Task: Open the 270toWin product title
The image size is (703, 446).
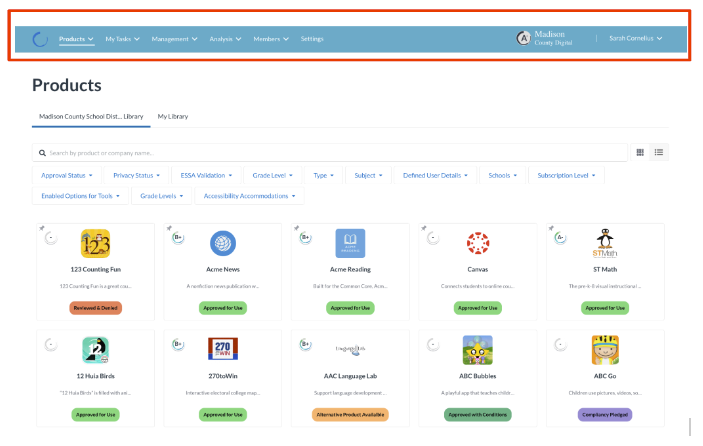Action: point(223,376)
